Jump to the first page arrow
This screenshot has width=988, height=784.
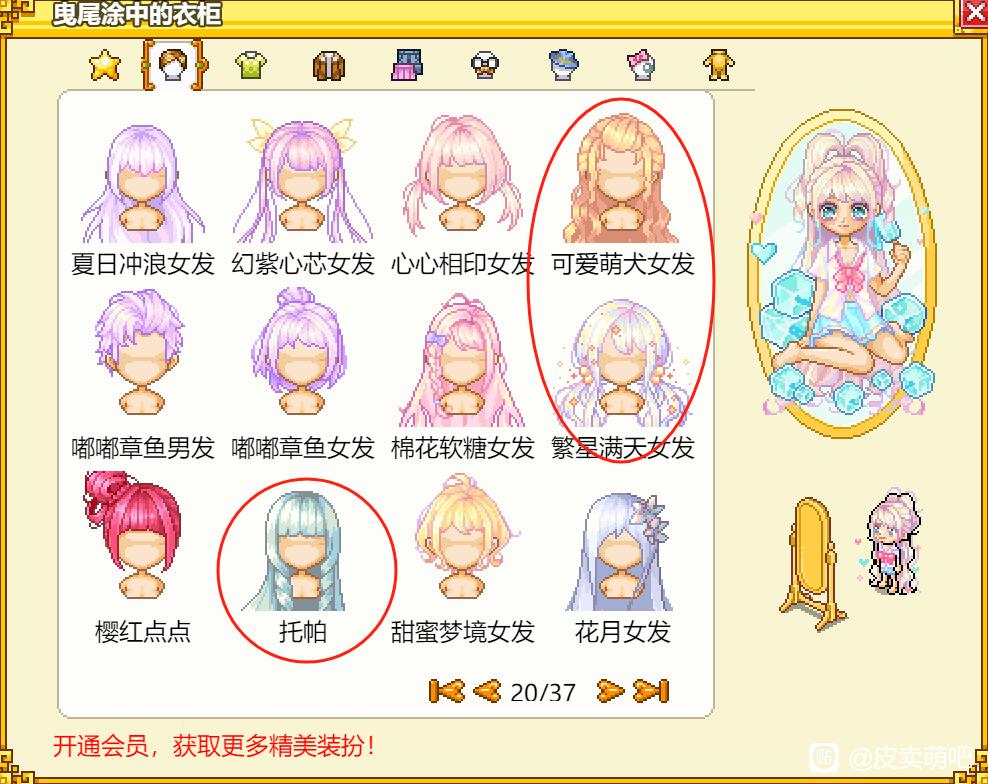tap(446, 691)
